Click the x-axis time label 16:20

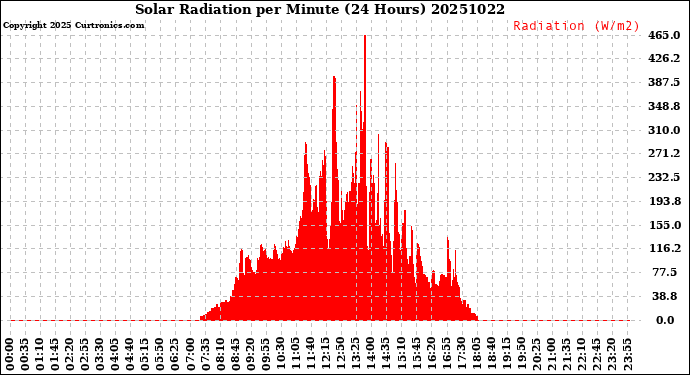[x=432, y=355]
